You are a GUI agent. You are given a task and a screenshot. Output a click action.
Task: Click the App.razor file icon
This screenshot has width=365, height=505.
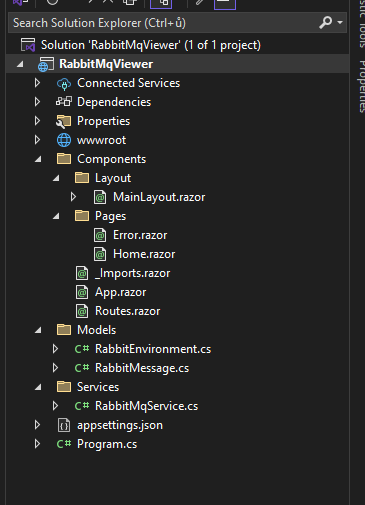pos(82,292)
